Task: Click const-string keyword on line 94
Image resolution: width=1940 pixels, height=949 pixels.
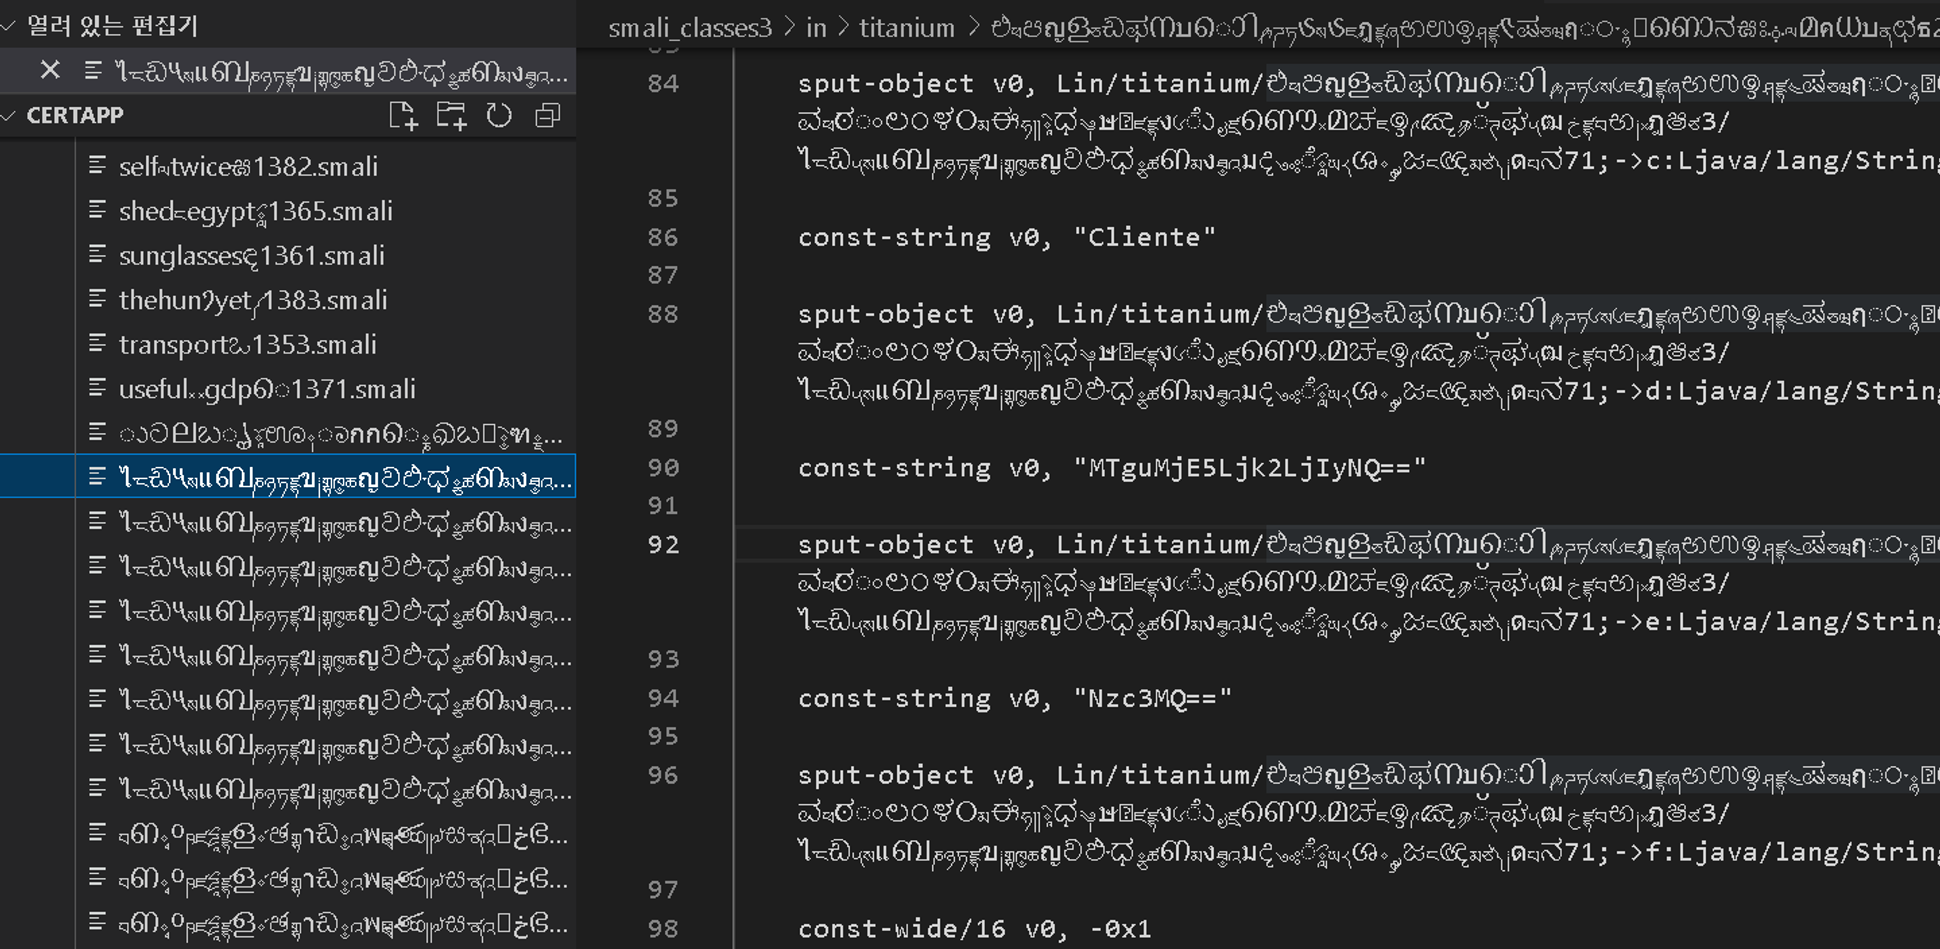Action: click(894, 698)
